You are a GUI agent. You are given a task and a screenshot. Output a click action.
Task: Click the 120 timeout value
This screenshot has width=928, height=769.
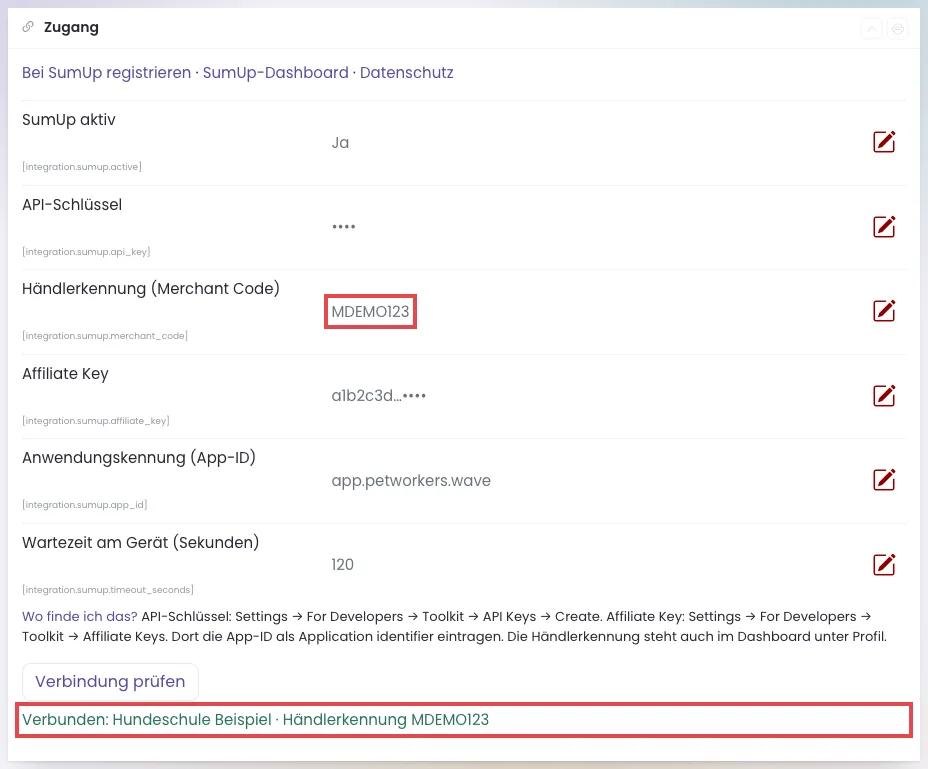pyautogui.click(x=343, y=564)
